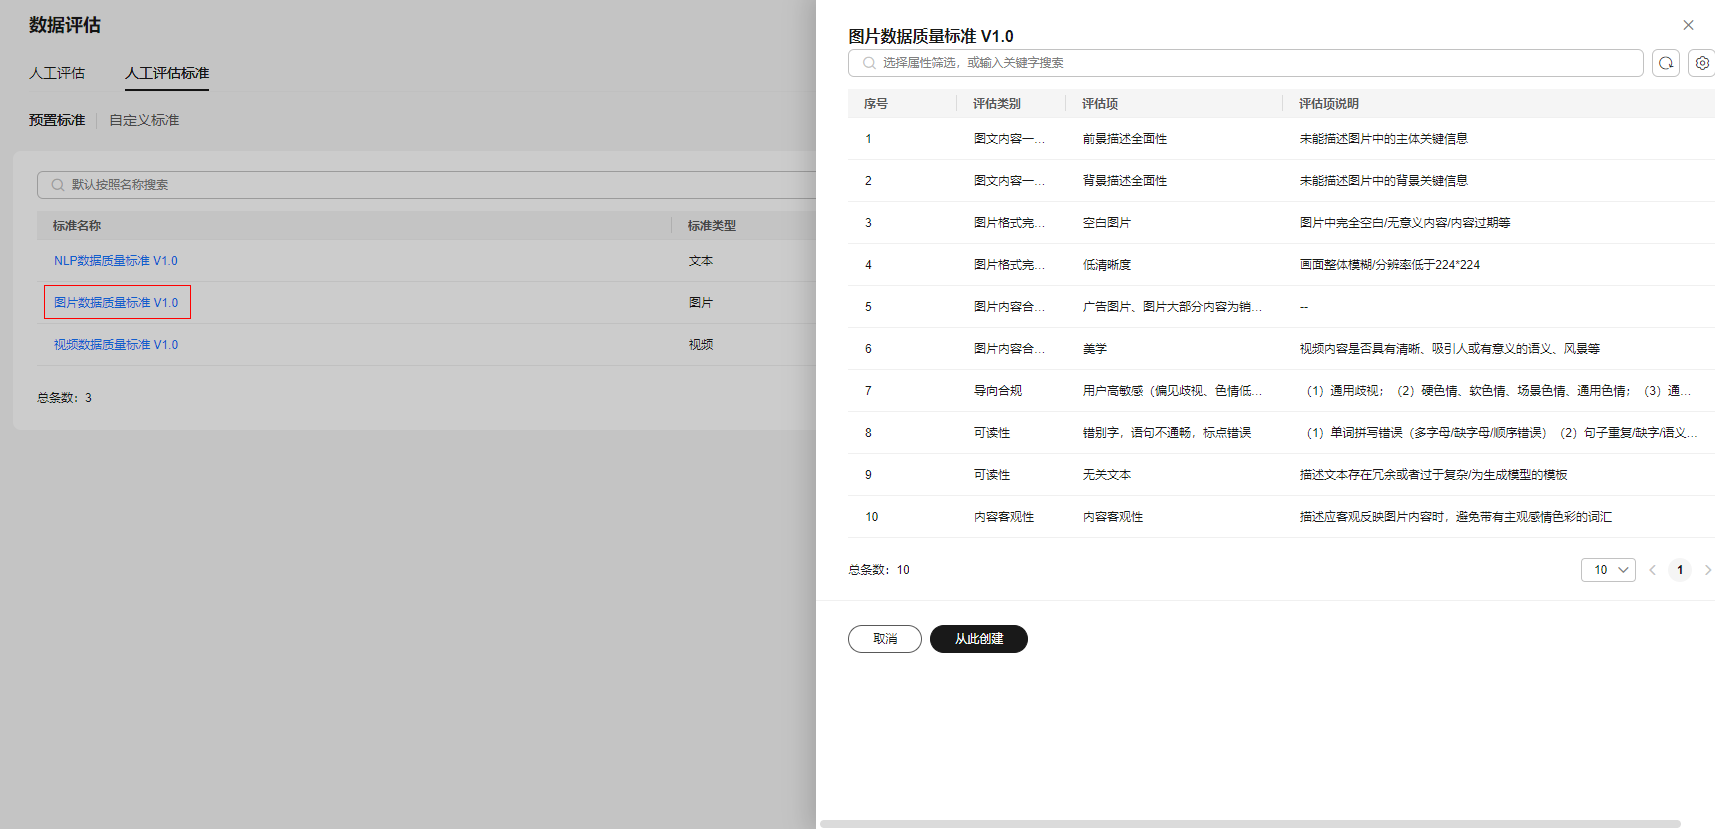The image size is (1715, 829).
Task: Open 视频数据质量标准 V1.0 link
Action: coord(116,345)
